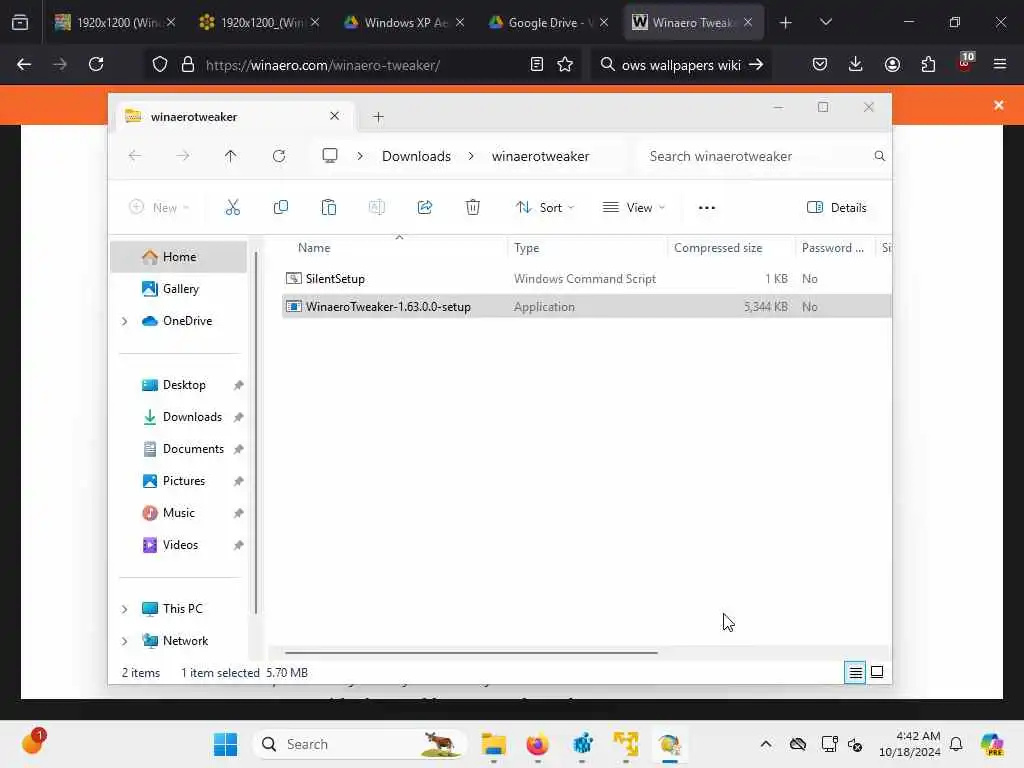Close the winaerotweaker Explorer tab
1024x768 pixels.
pos(334,116)
